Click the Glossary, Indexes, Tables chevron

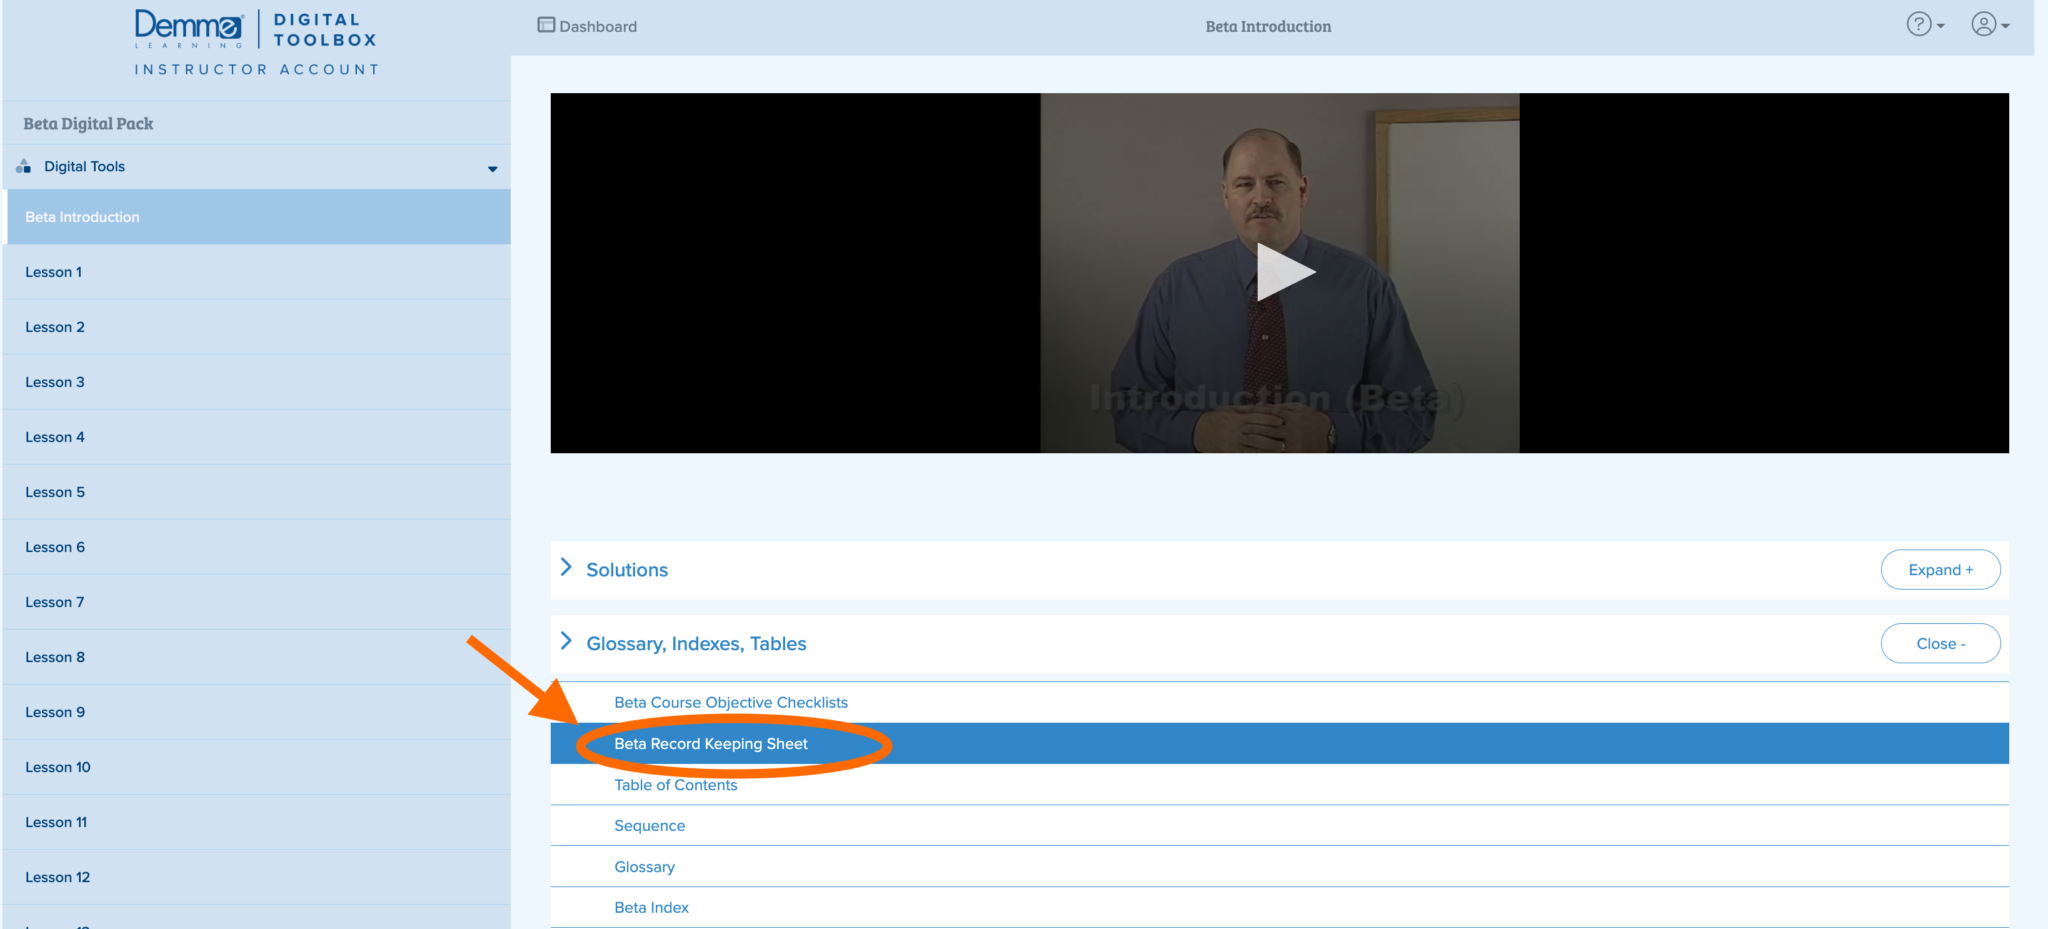click(x=566, y=642)
